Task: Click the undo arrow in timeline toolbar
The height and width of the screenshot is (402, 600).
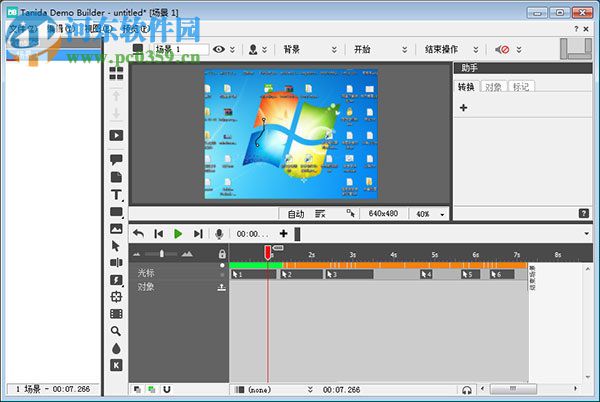Action: tap(139, 233)
